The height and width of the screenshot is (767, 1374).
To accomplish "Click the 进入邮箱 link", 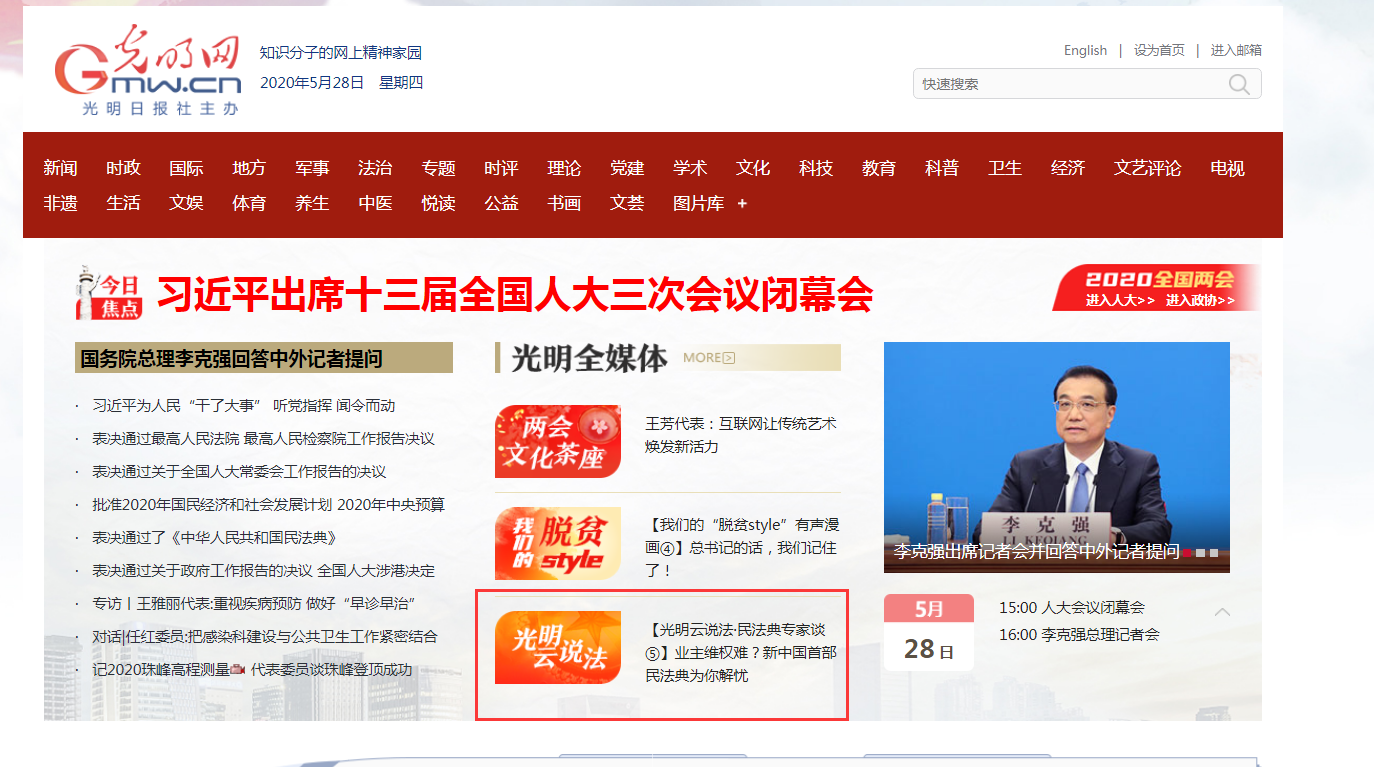I will (x=1236, y=50).
